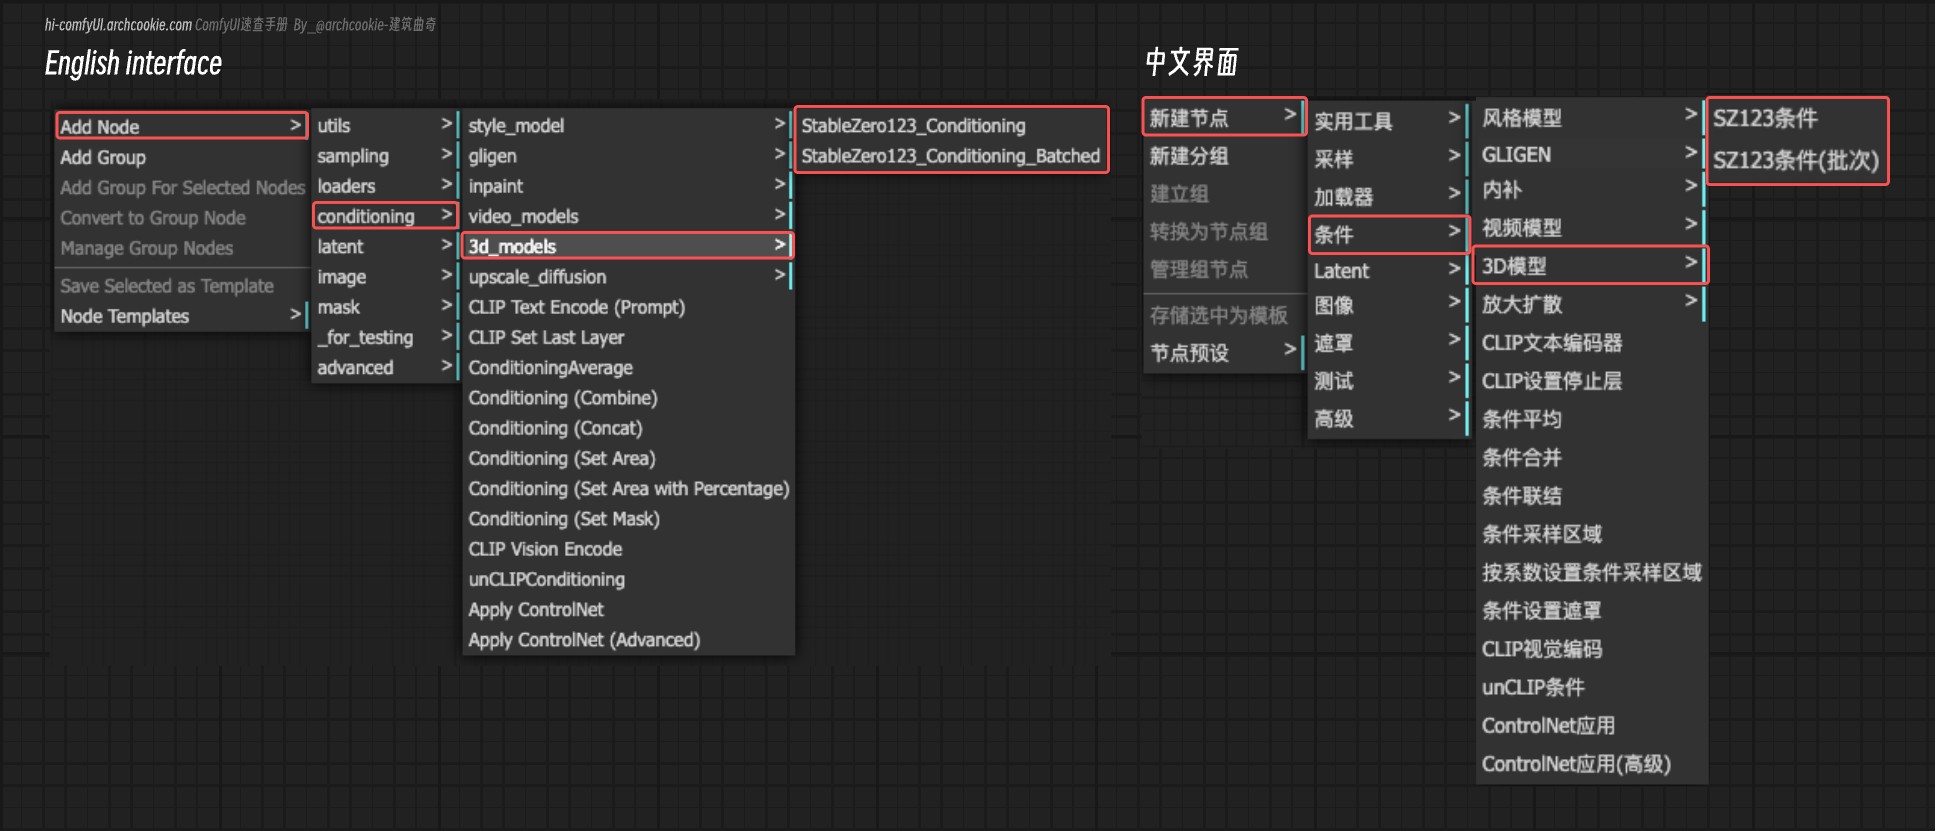Expand the utils category
The width and height of the screenshot is (1935, 831).
pos(385,125)
